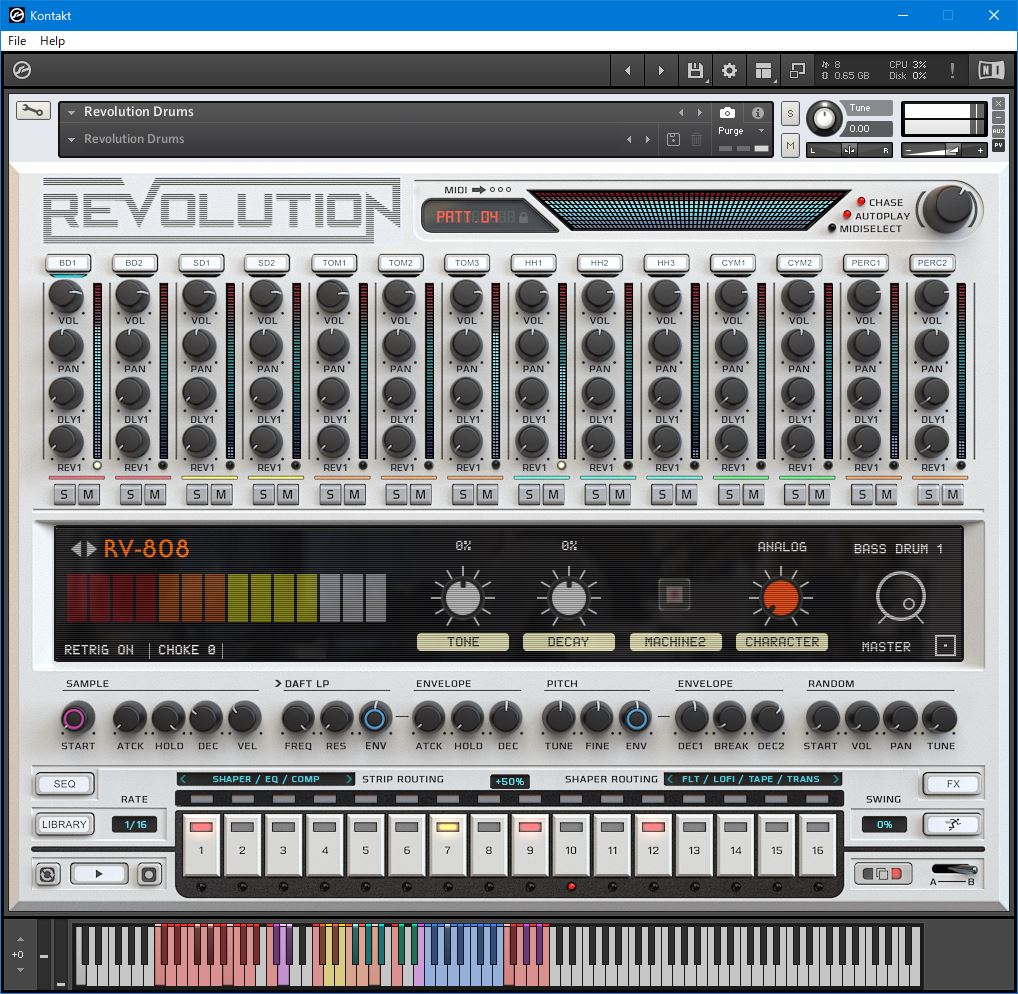
Task: Cycle shaper routing right of FLT / LOFI / TAPE / TRANS
Action: point(836,779)
